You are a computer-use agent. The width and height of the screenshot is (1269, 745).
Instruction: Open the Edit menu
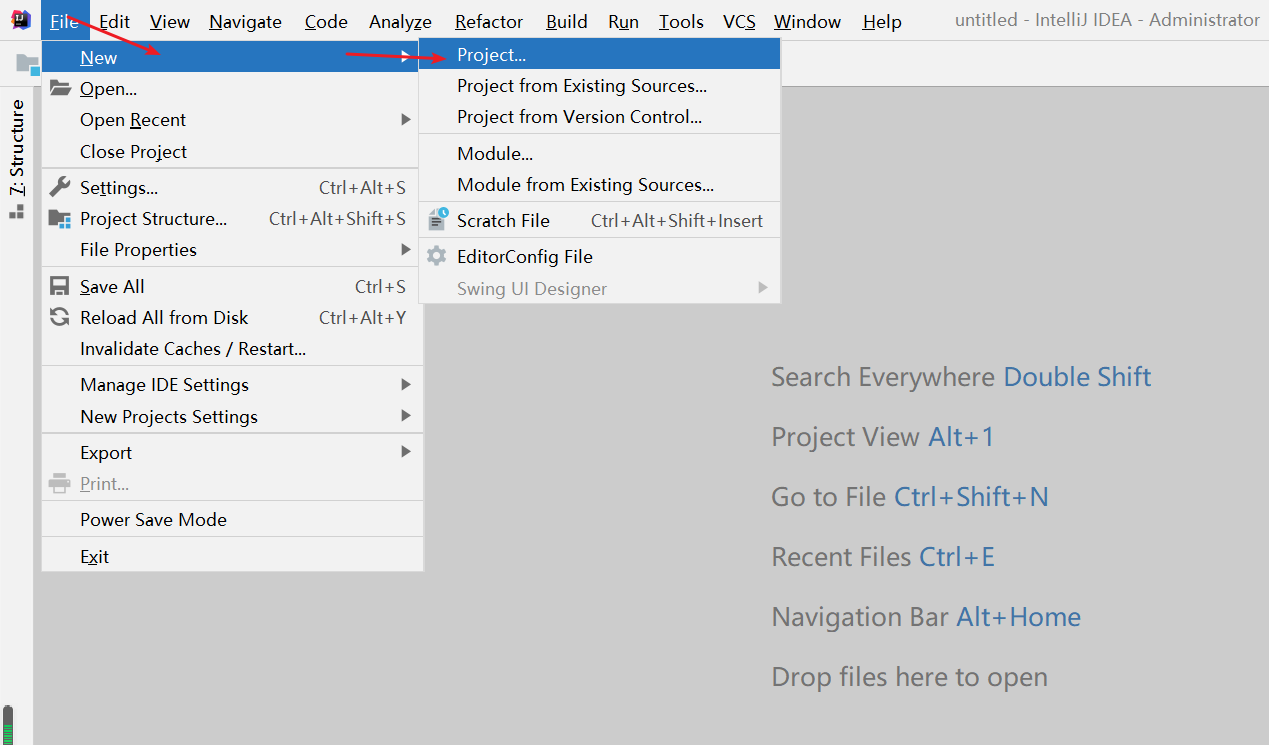[114, 21]
